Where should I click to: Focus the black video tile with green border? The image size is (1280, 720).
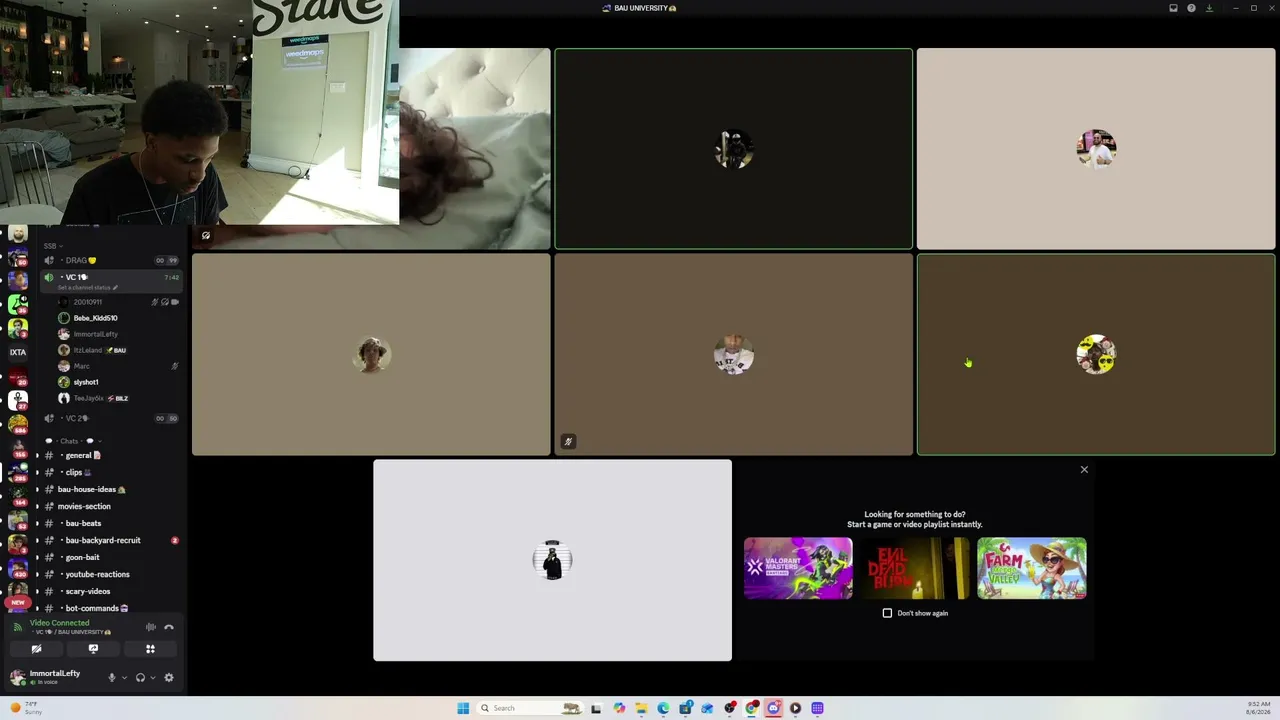click(x=734, y=149)
